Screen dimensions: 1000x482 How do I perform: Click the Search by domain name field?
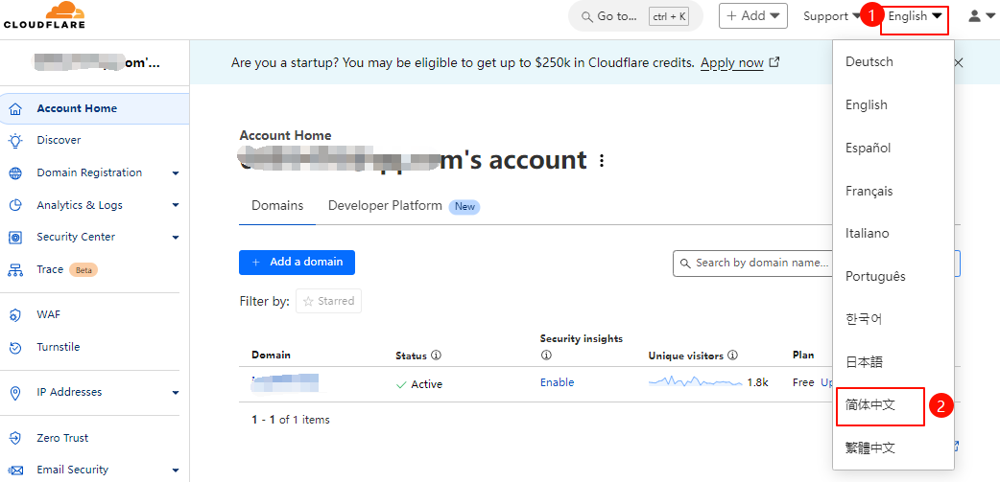click(x=760, y=263)
